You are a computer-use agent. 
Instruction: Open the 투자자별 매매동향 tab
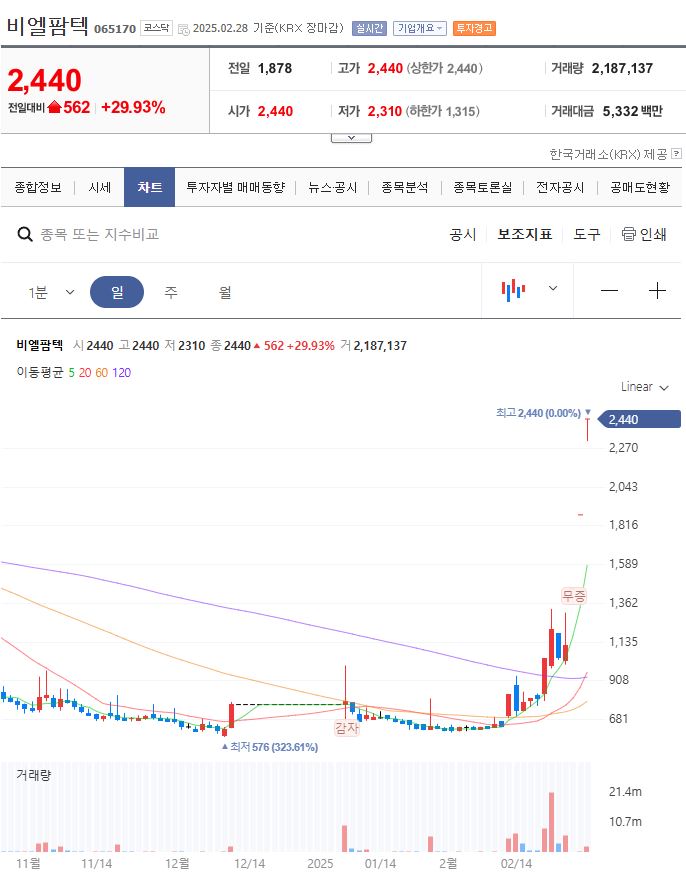click(236, 187)
